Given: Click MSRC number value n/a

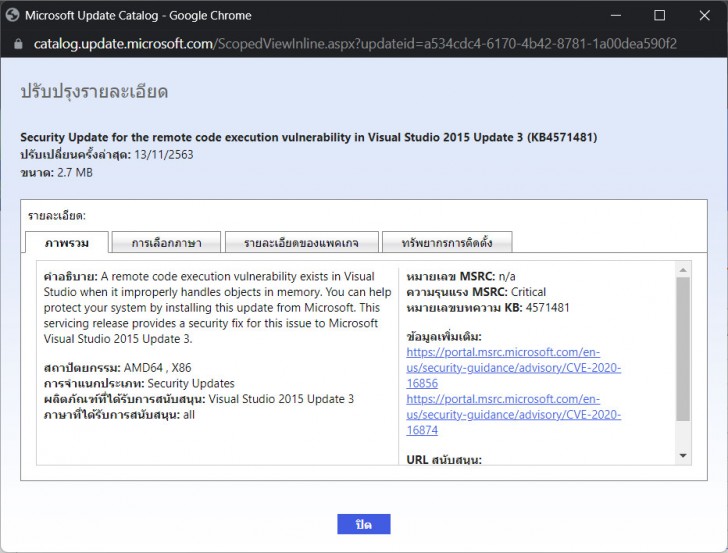Looking at the screenshot, I should 507,277.
